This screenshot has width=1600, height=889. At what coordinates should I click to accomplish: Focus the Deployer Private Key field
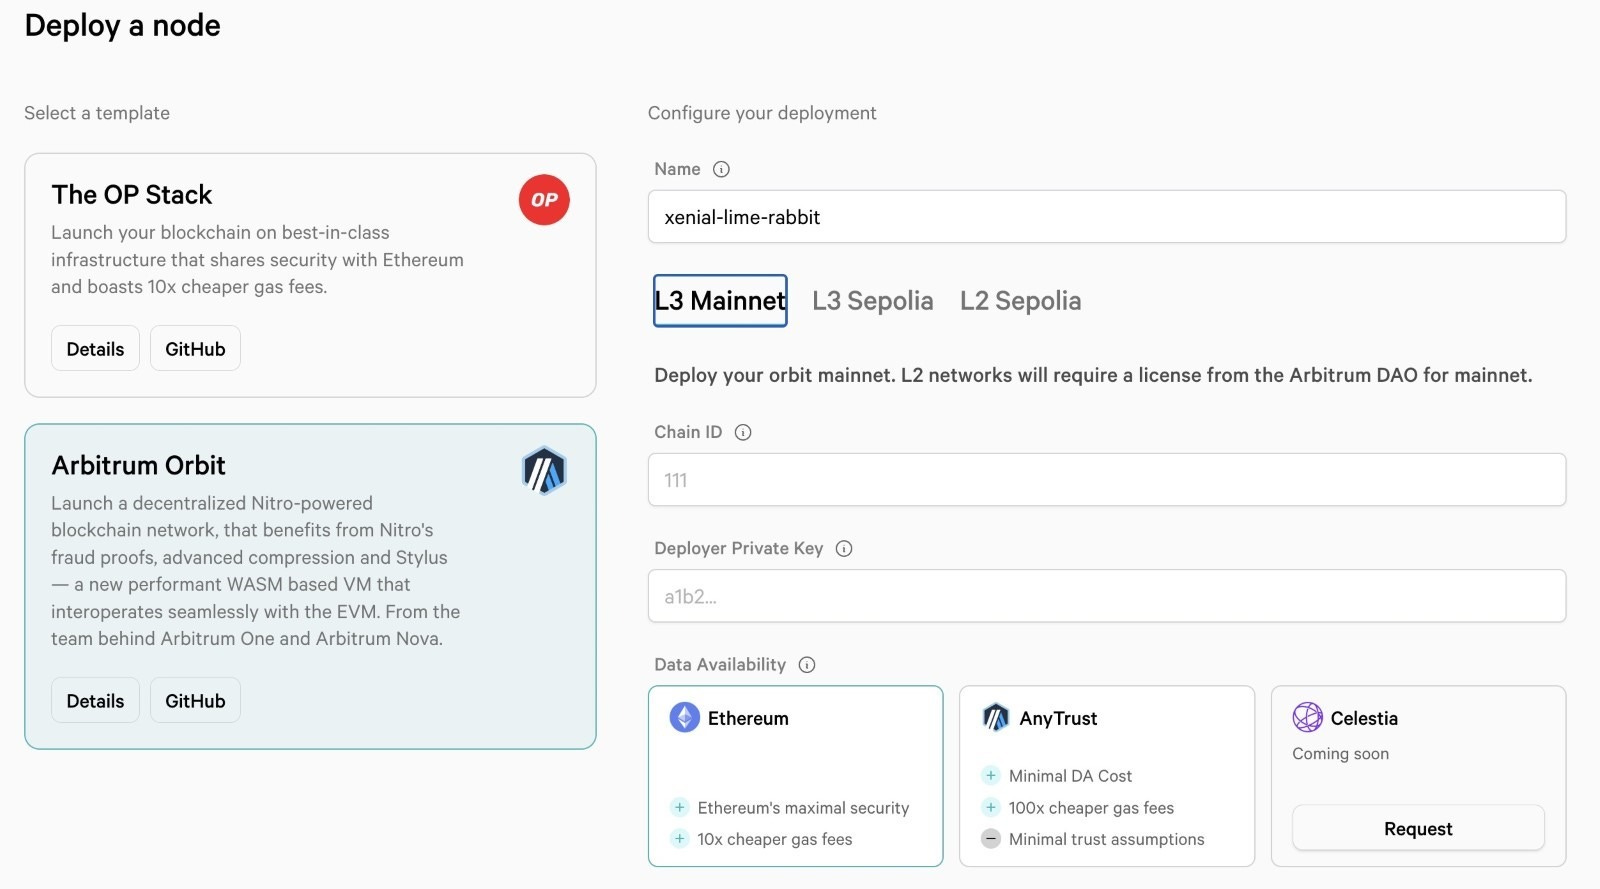1107,597
